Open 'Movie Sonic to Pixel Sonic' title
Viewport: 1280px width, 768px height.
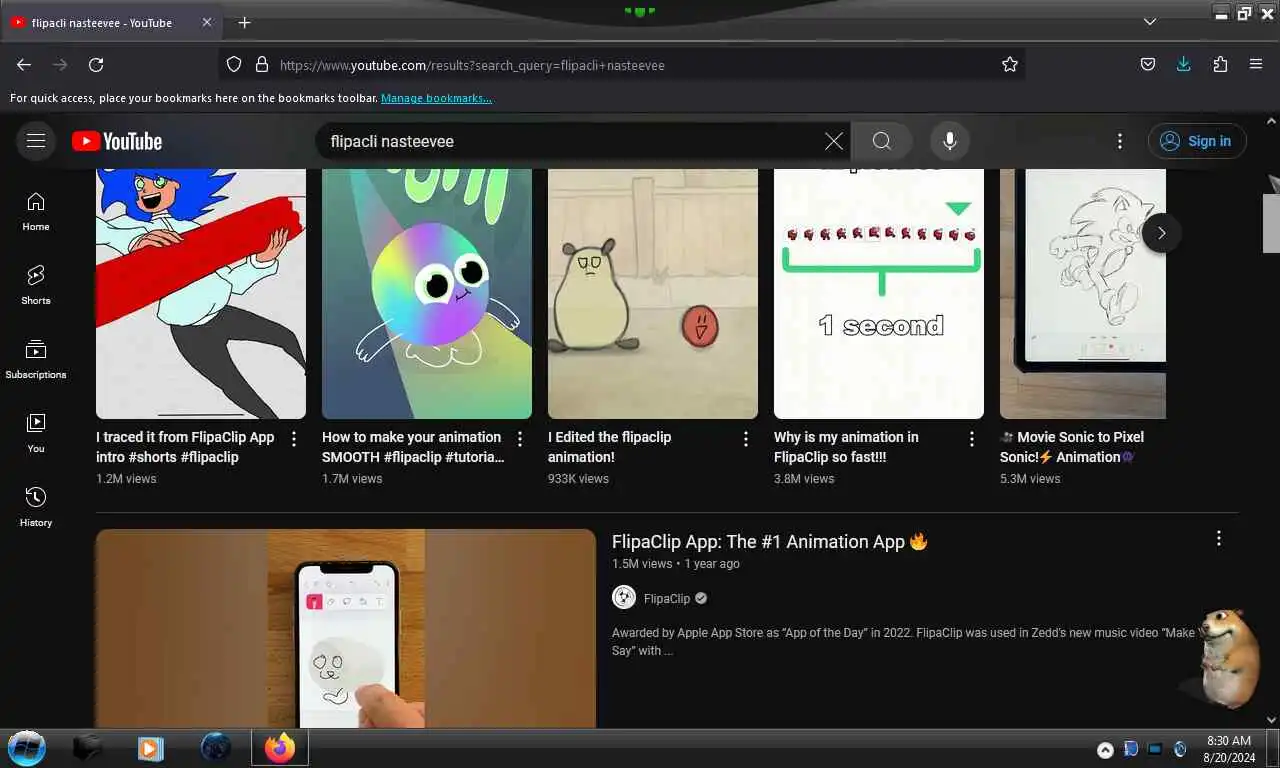click(1072, 447)
